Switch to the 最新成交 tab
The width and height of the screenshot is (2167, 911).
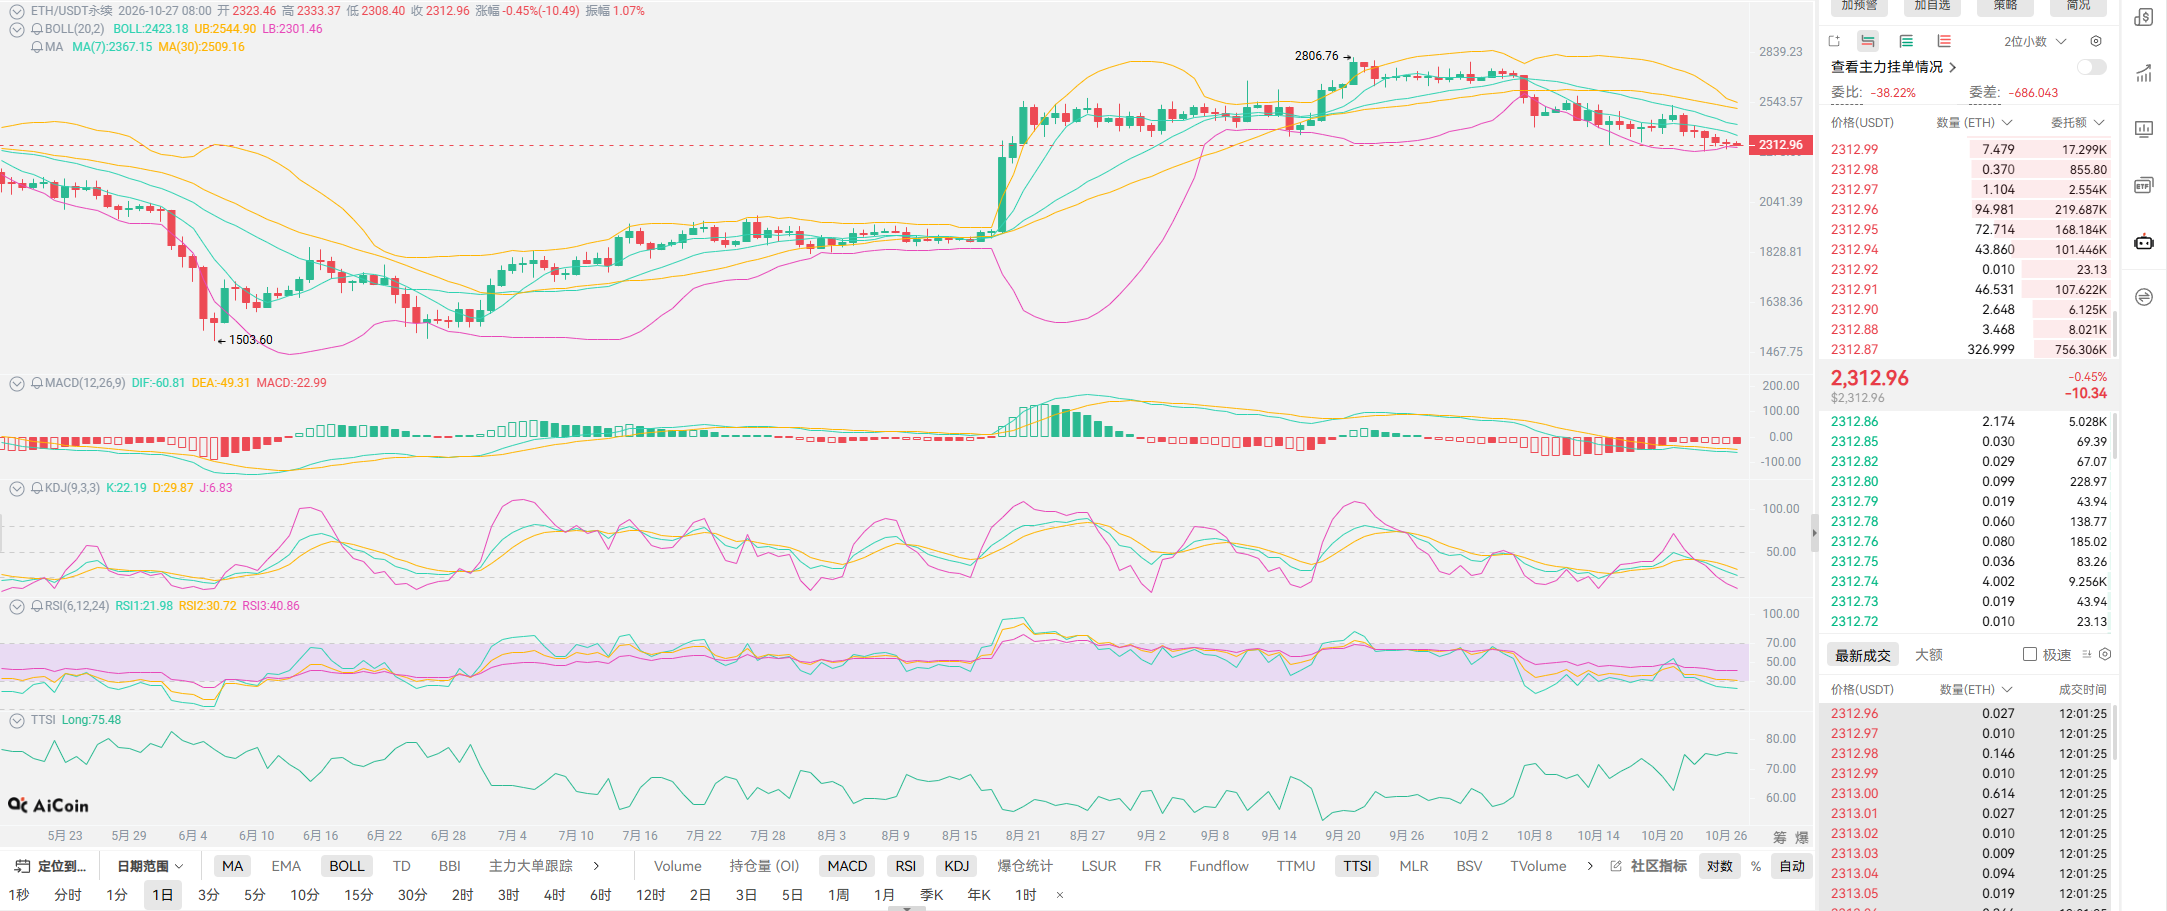1863,655
